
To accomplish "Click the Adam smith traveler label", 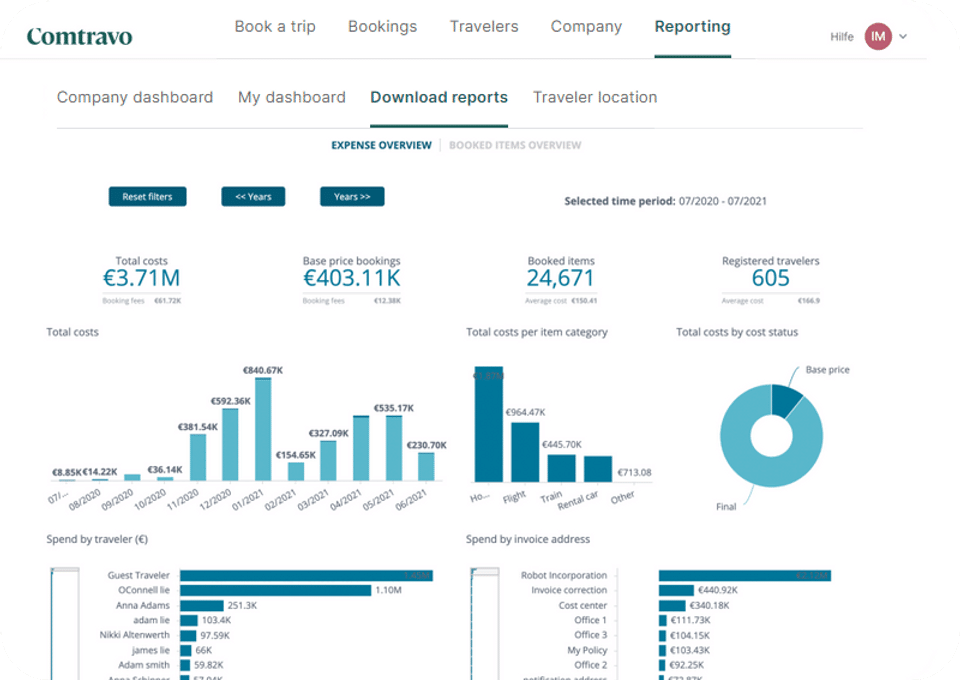I will (x=144, y=665).
